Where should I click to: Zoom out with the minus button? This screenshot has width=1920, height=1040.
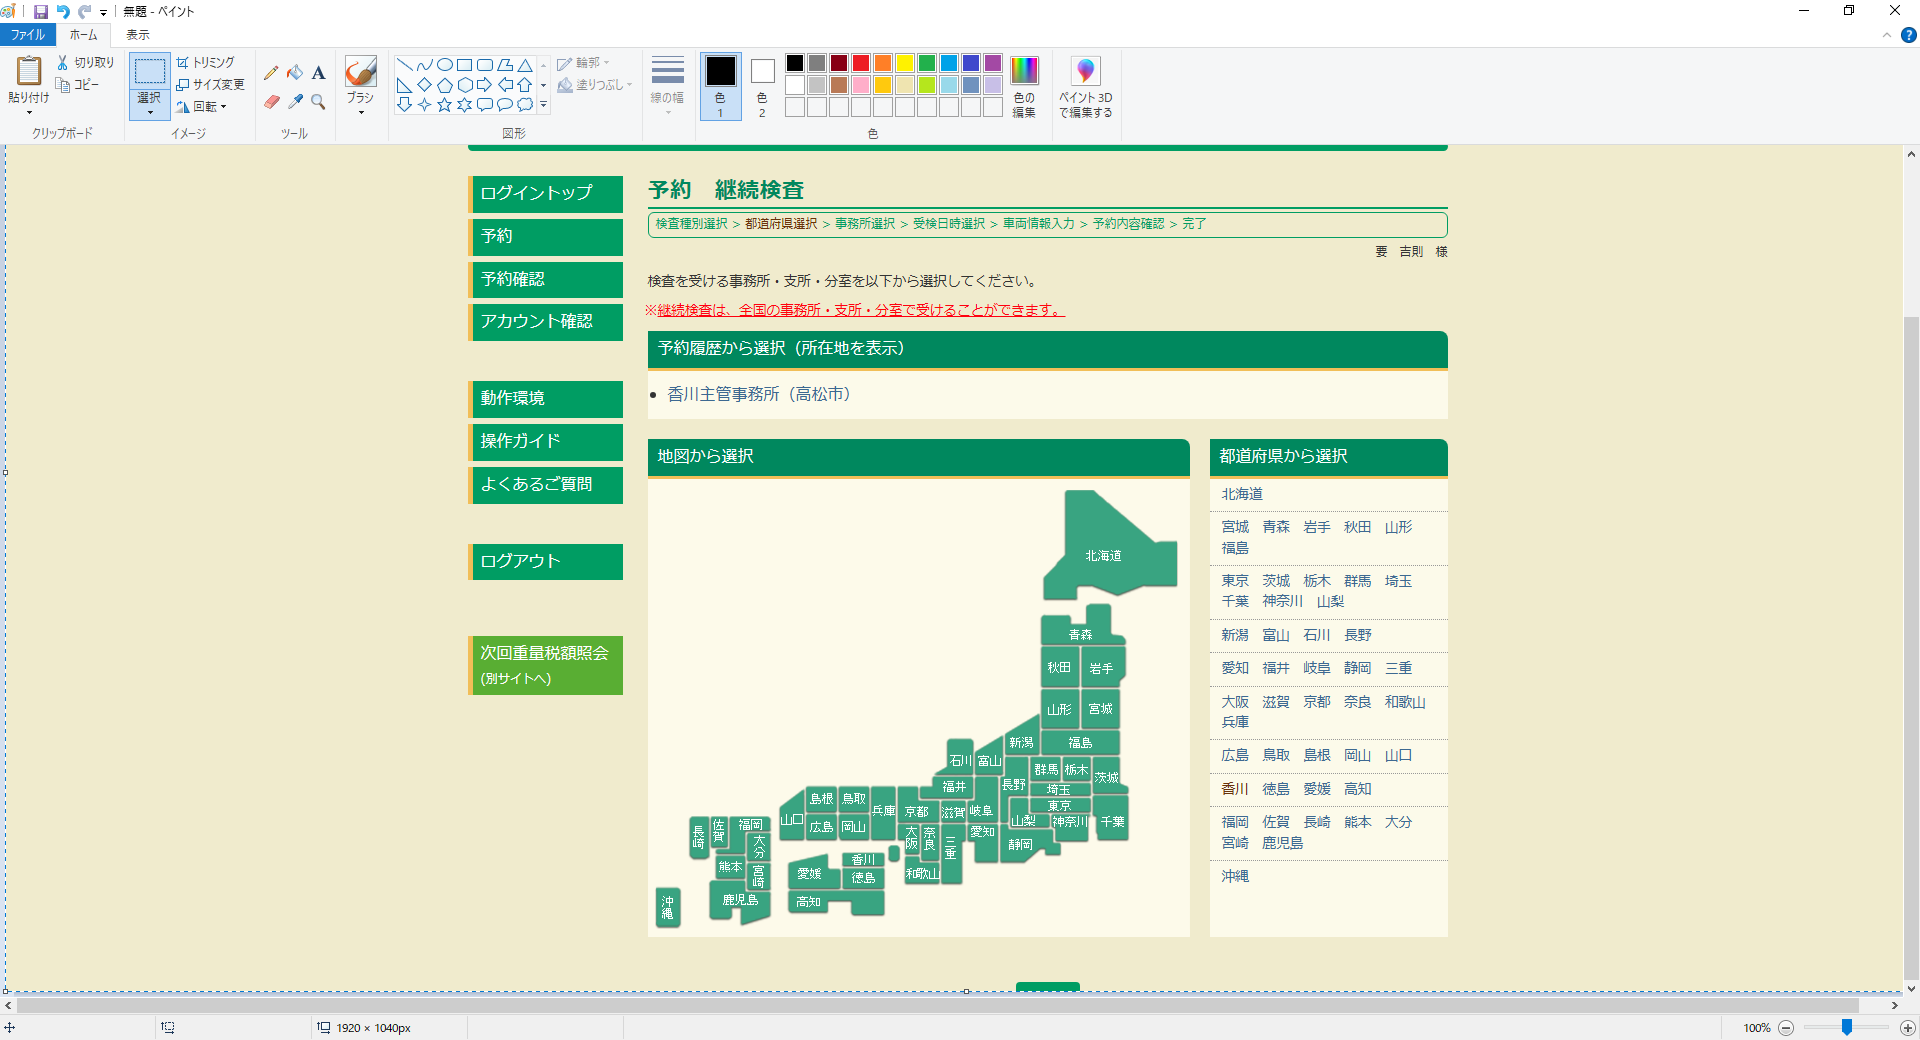[1787, 1027]
